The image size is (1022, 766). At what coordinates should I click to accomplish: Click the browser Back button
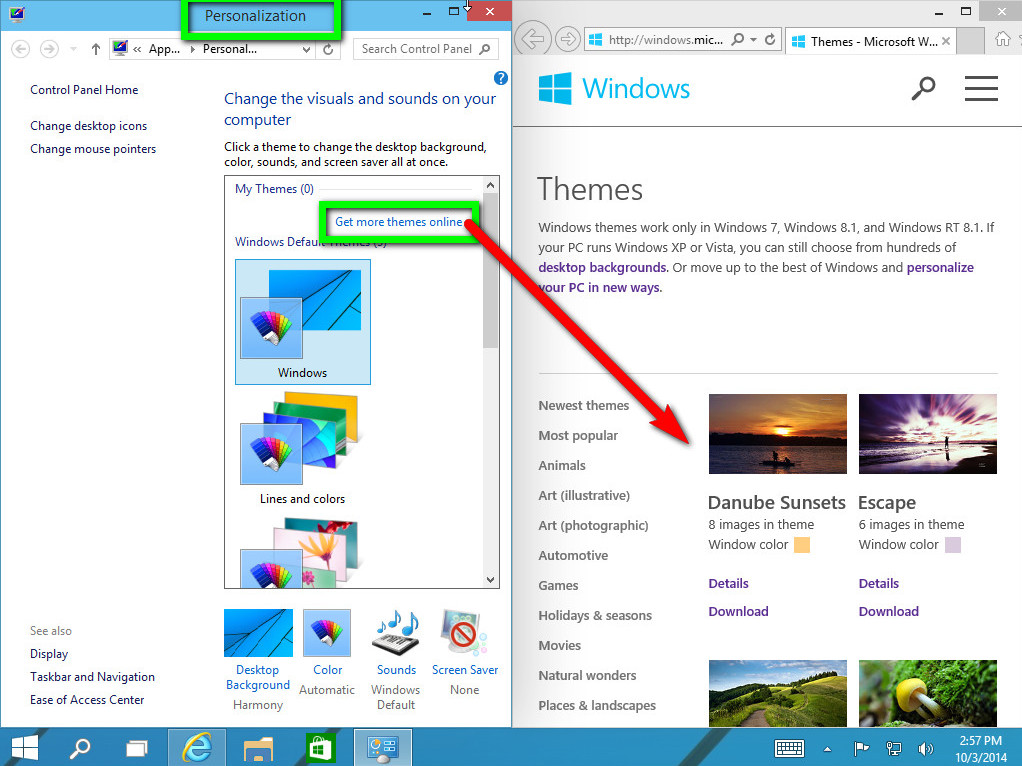tap(533, 39)
